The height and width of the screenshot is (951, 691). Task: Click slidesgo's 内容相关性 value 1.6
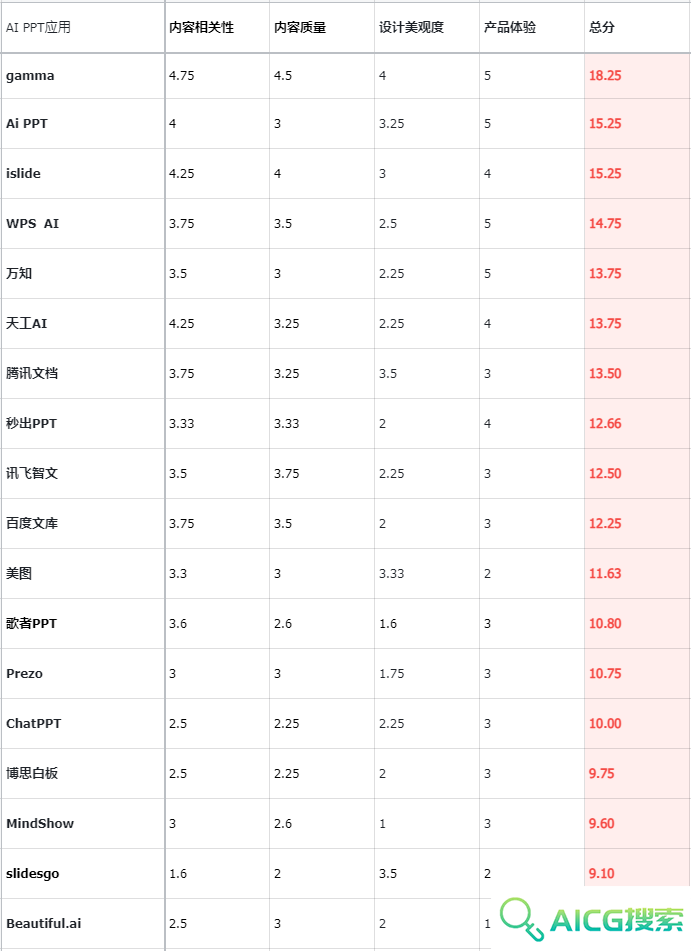click(x=178, y=873)
